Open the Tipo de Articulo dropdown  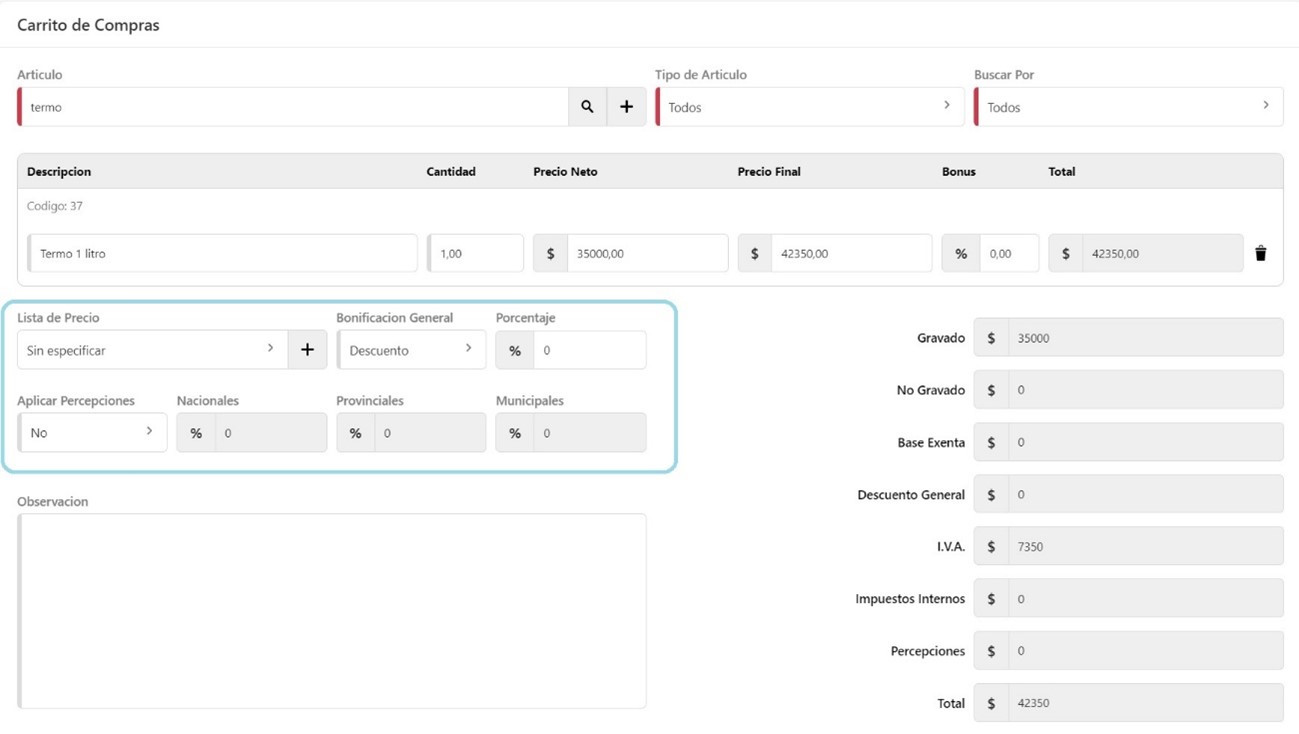(x=809, y=107)
